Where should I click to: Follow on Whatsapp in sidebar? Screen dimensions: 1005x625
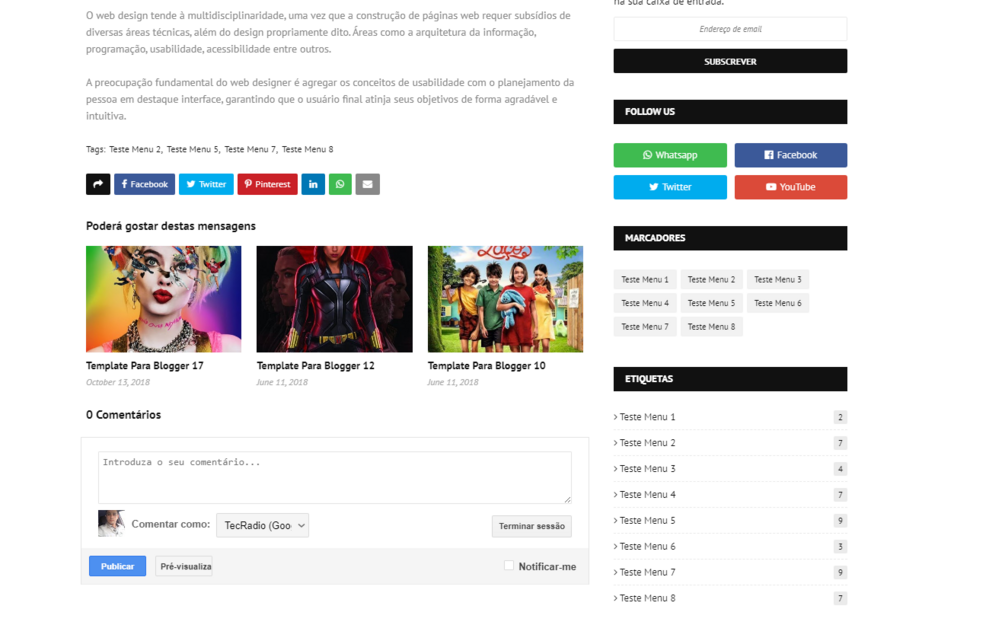tap(670, 155)
